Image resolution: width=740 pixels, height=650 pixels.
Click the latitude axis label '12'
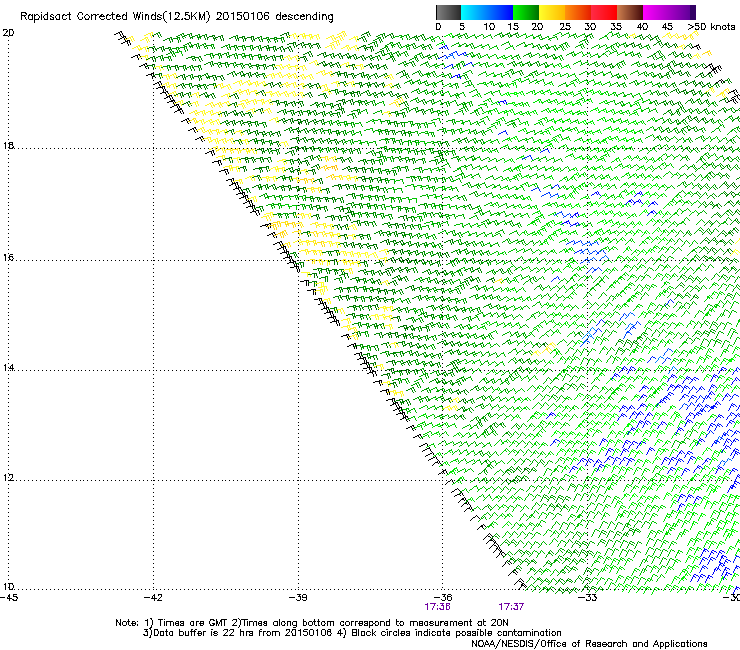pos(8,477)
